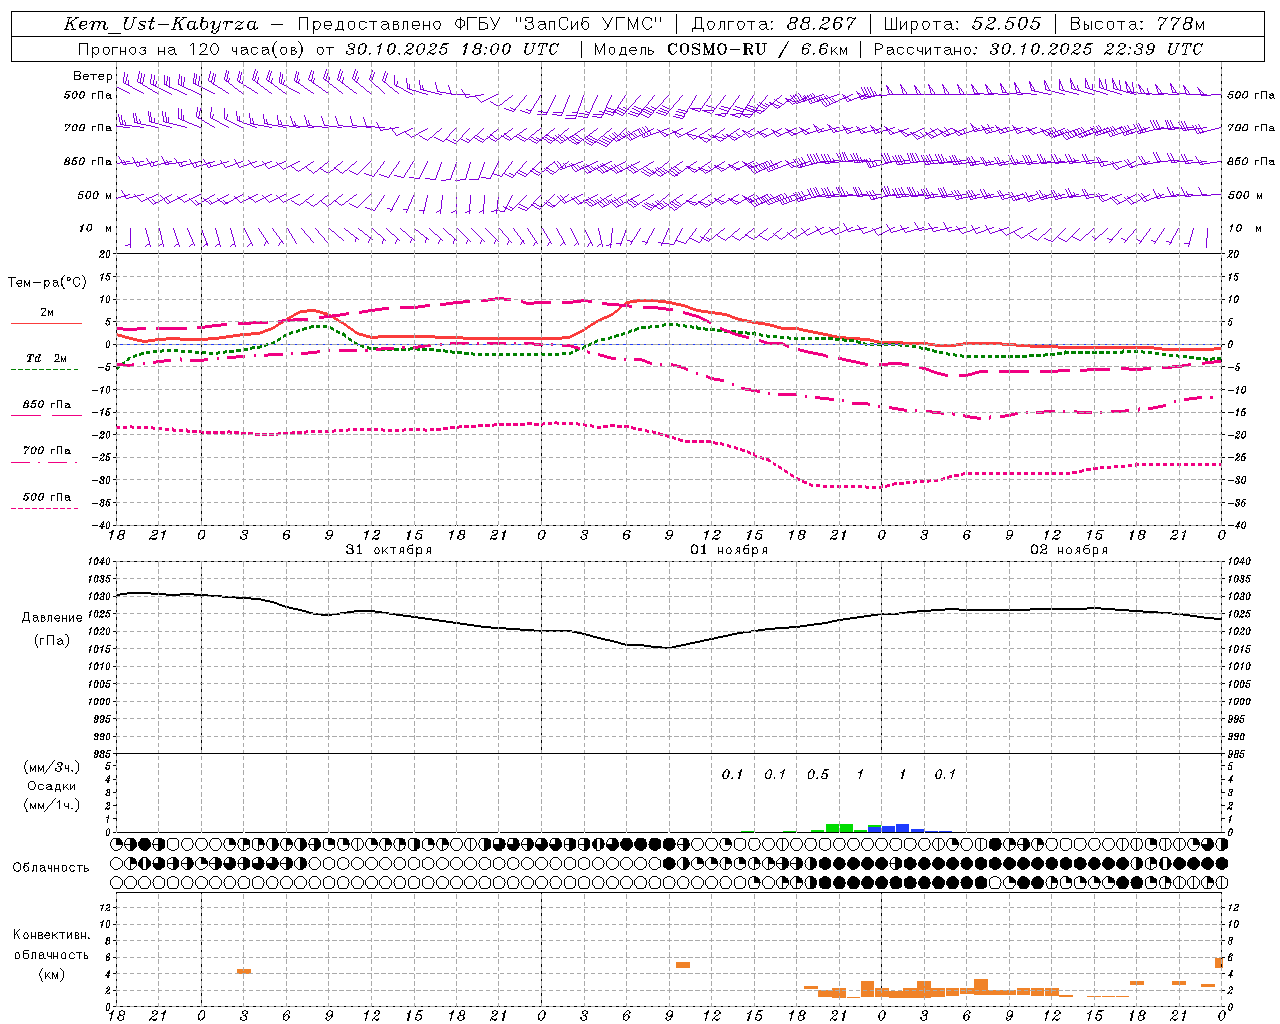The width and height of the screenshot is (1280, 1024).
Task: Click the (мм/1ч.) unit label
Action: pos(51,805)
